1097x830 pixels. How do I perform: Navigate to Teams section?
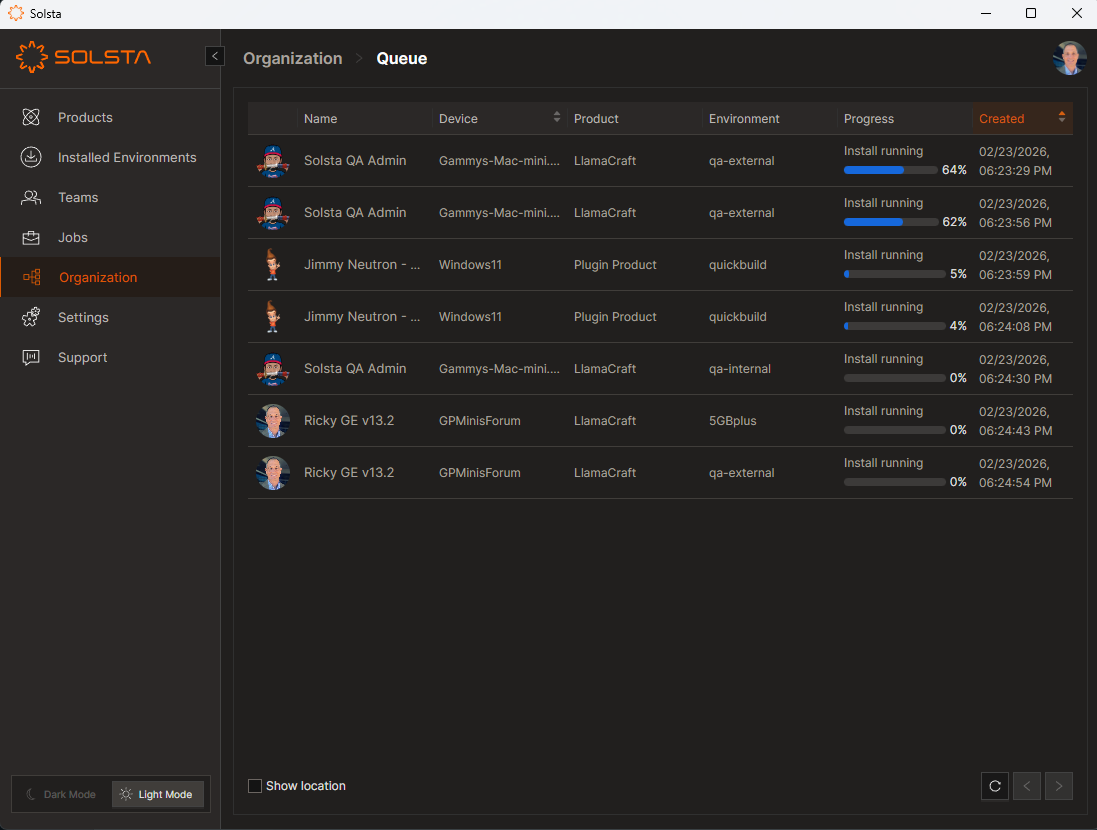pyautogui.click(x=78, y=197)
